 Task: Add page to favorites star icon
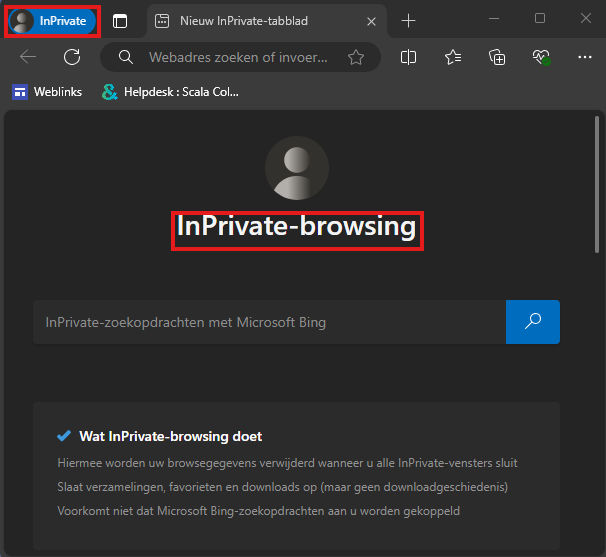pos(356,58)
